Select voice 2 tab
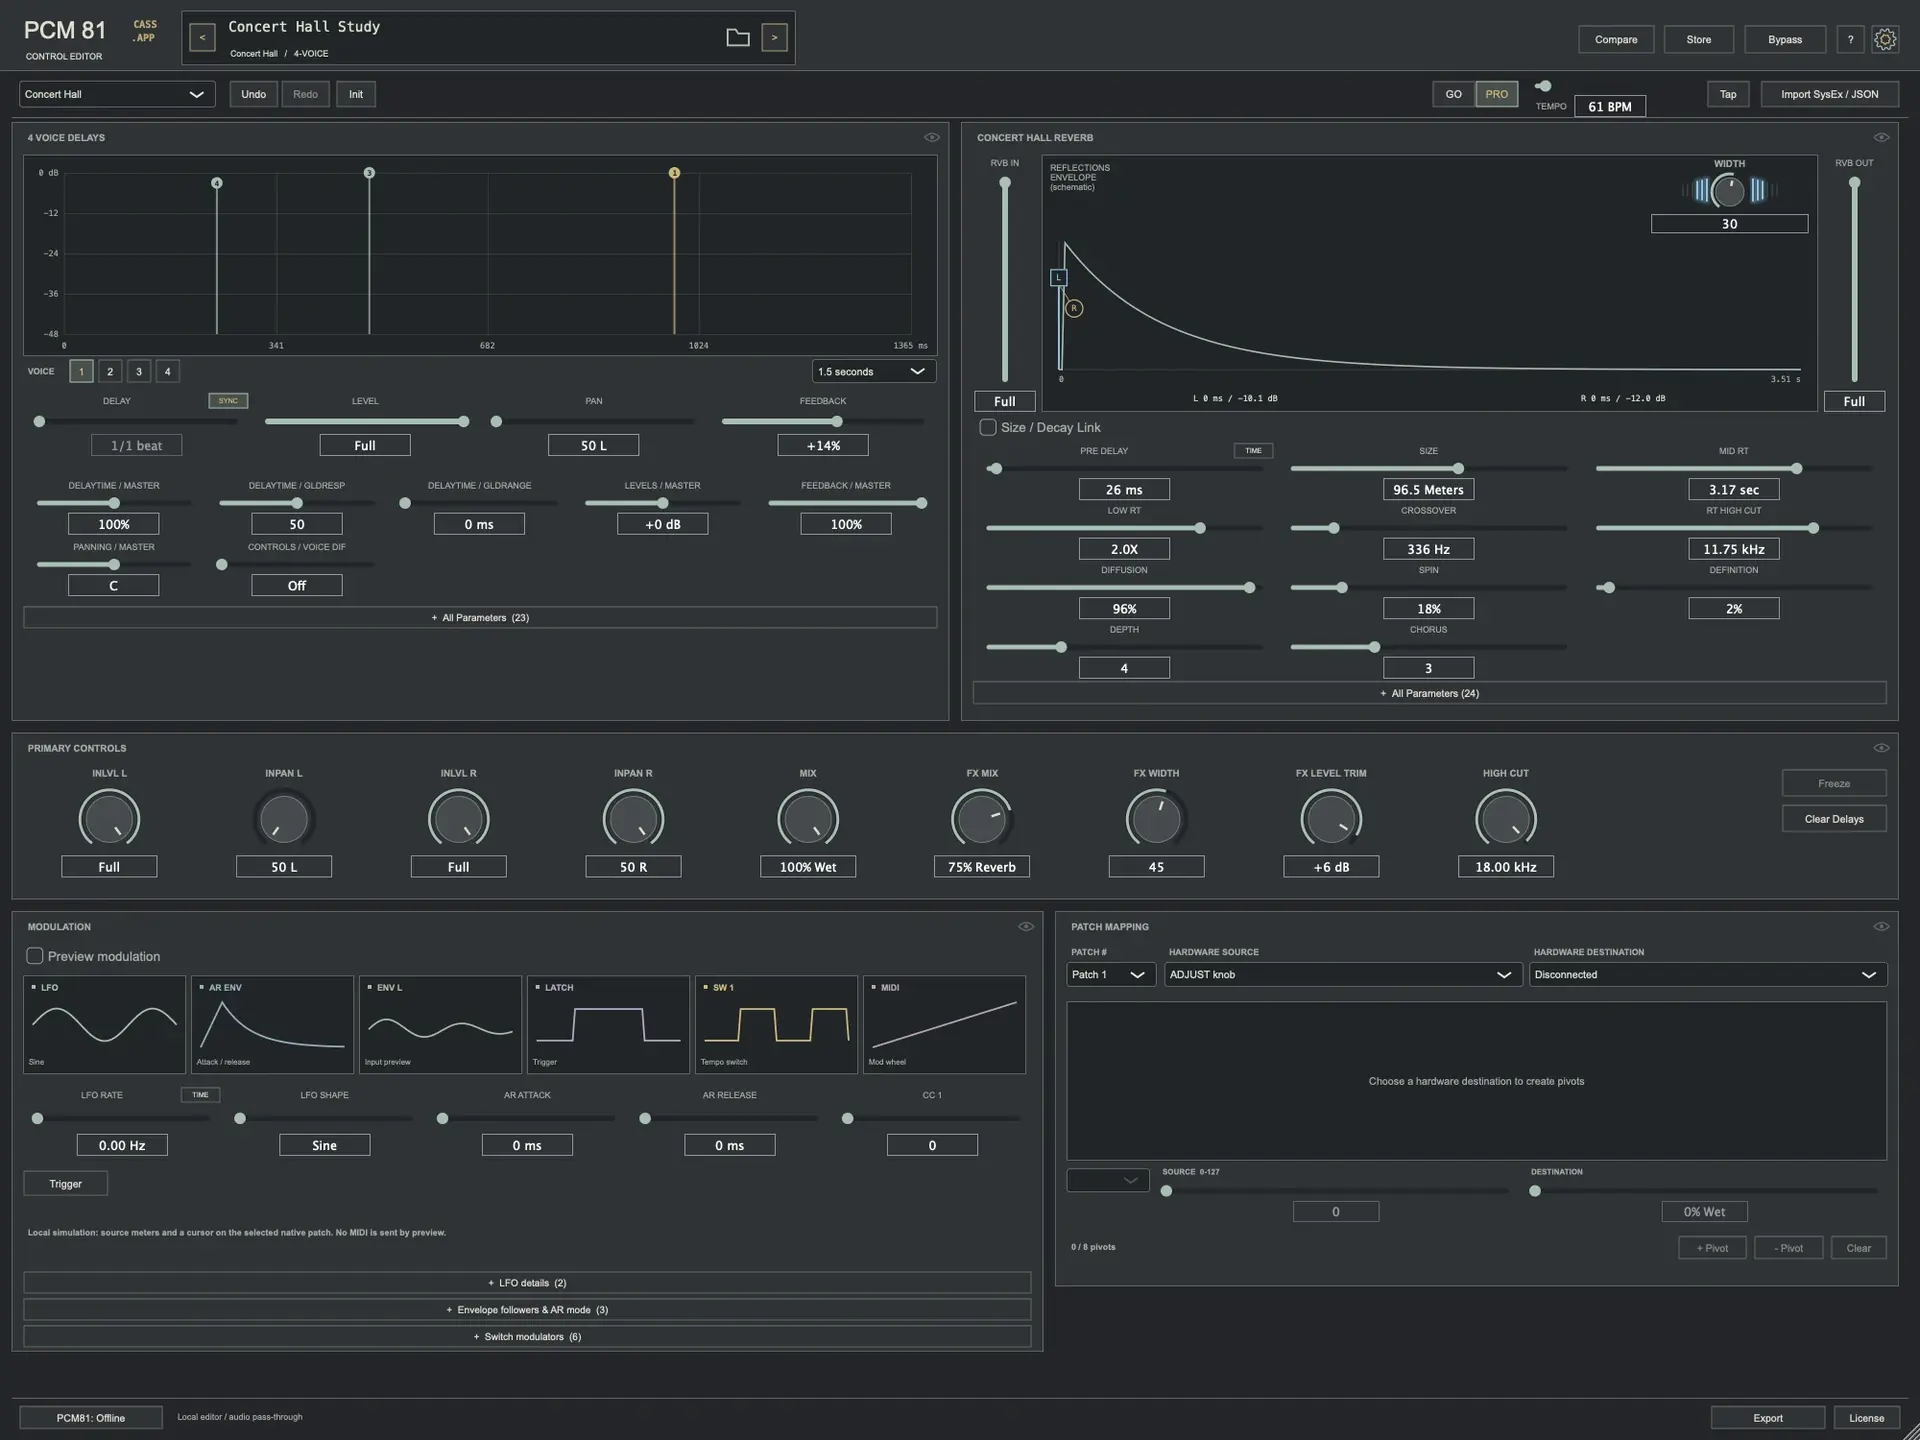The image size is (1920, 1440). pos(110,371)
